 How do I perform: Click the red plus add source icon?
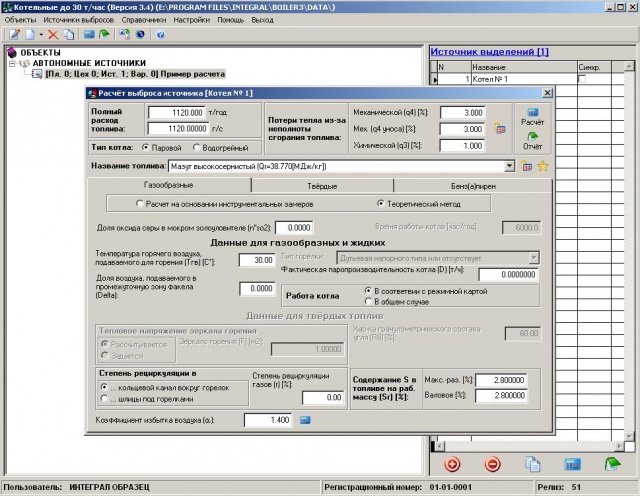click(x=452, y=464)
